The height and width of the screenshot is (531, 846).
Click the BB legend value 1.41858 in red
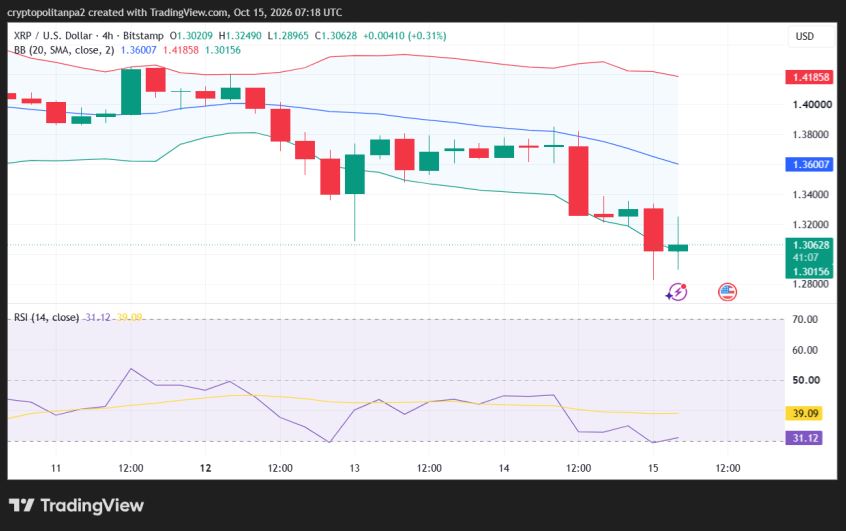(x=181, y=50)
